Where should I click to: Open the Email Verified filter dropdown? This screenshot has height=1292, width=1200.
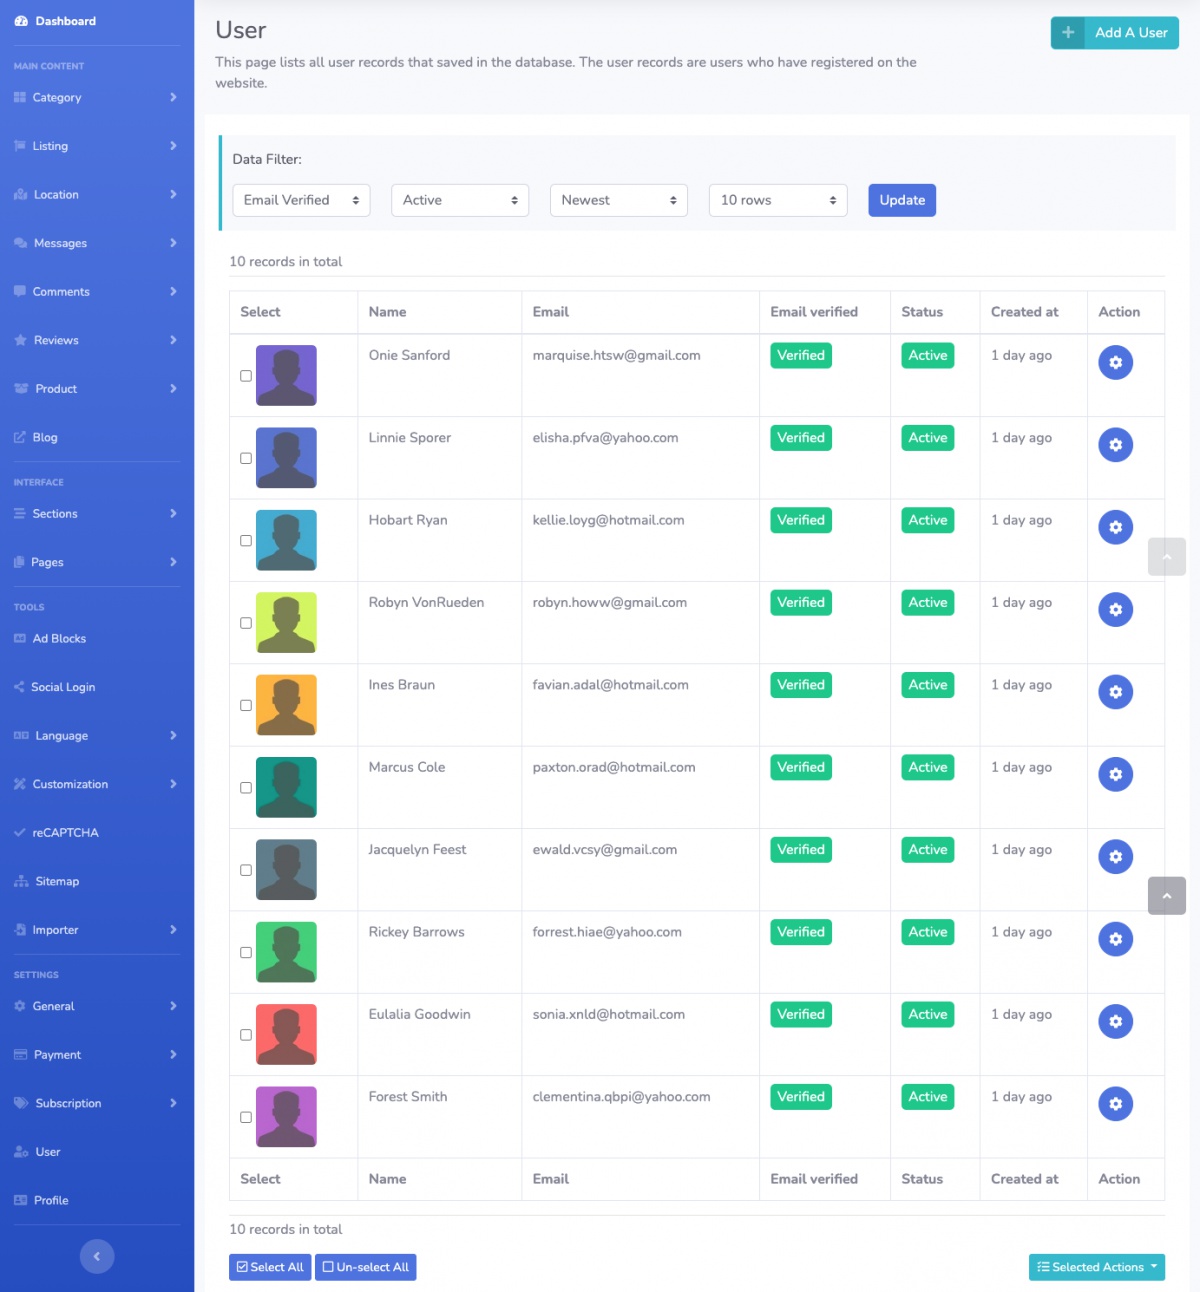(301, 200)
